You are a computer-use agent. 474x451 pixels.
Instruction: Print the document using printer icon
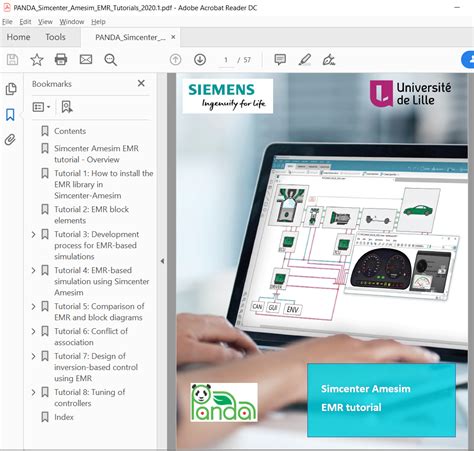[61, 60]
